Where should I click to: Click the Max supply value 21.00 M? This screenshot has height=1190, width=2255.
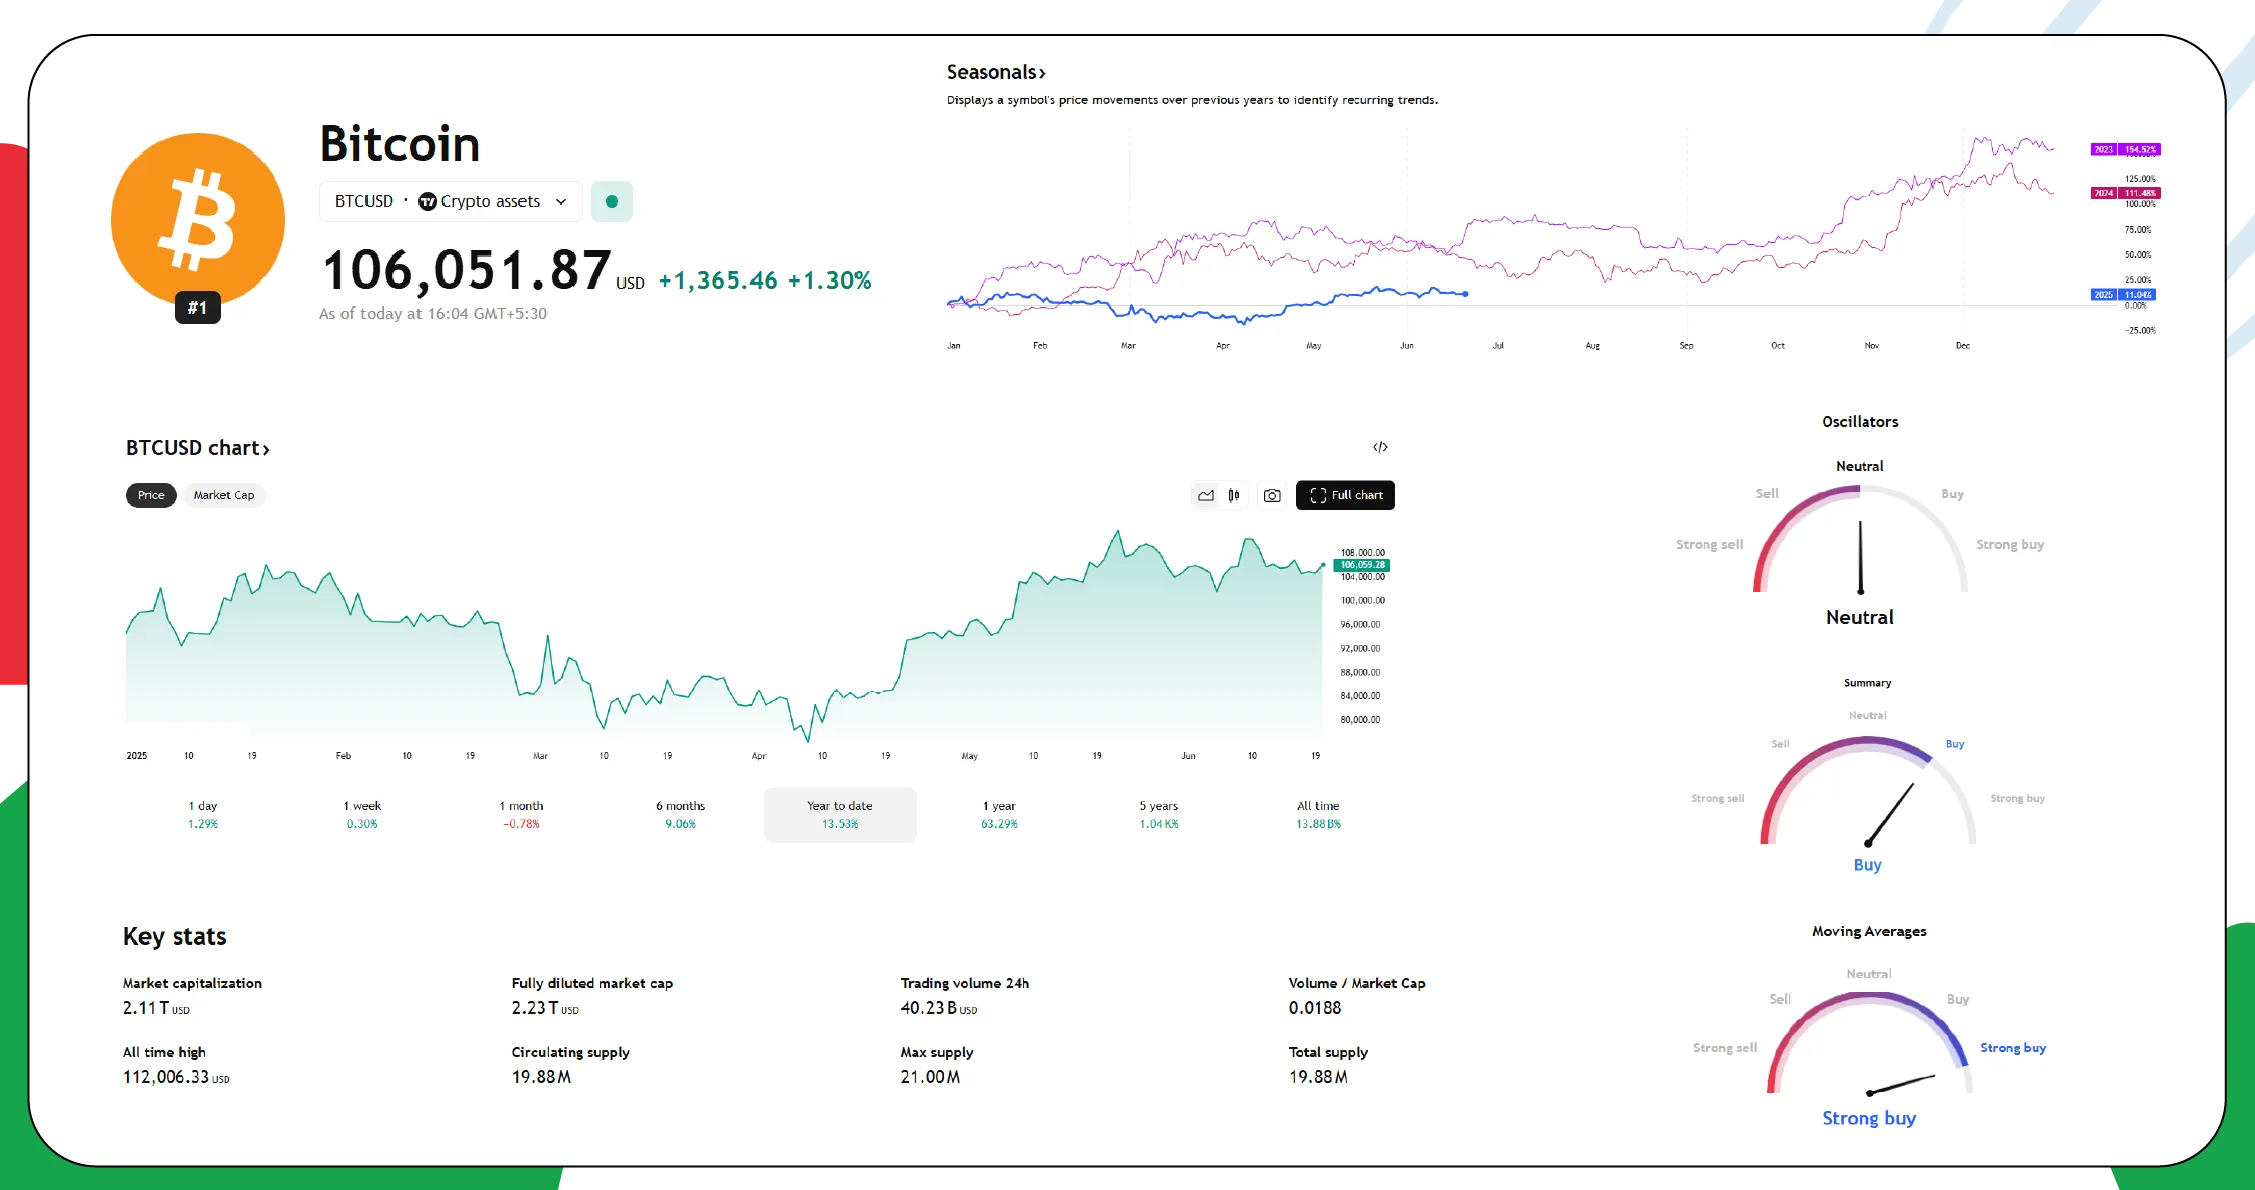click(930, 1077)
